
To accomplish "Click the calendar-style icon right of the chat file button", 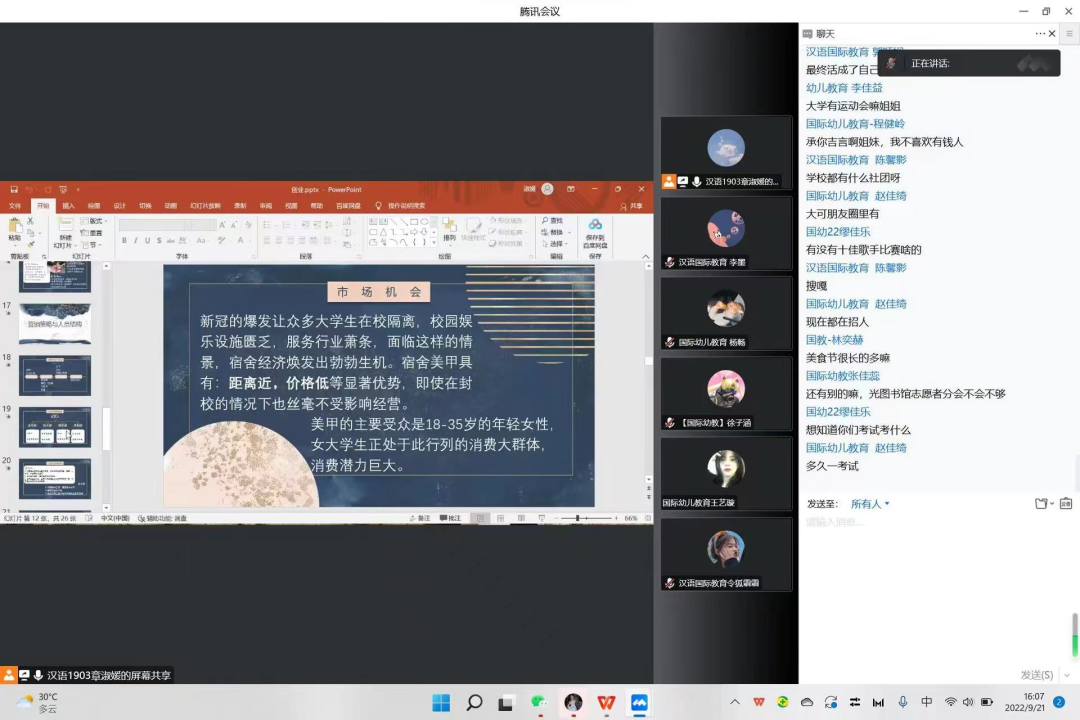I will click(1066, 503).
